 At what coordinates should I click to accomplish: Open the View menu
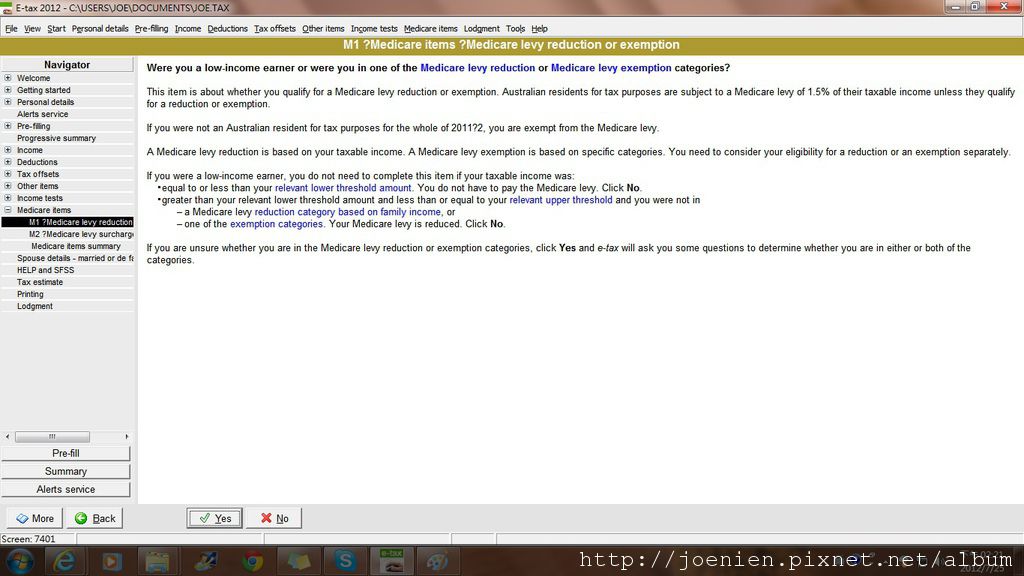[32, 29]
